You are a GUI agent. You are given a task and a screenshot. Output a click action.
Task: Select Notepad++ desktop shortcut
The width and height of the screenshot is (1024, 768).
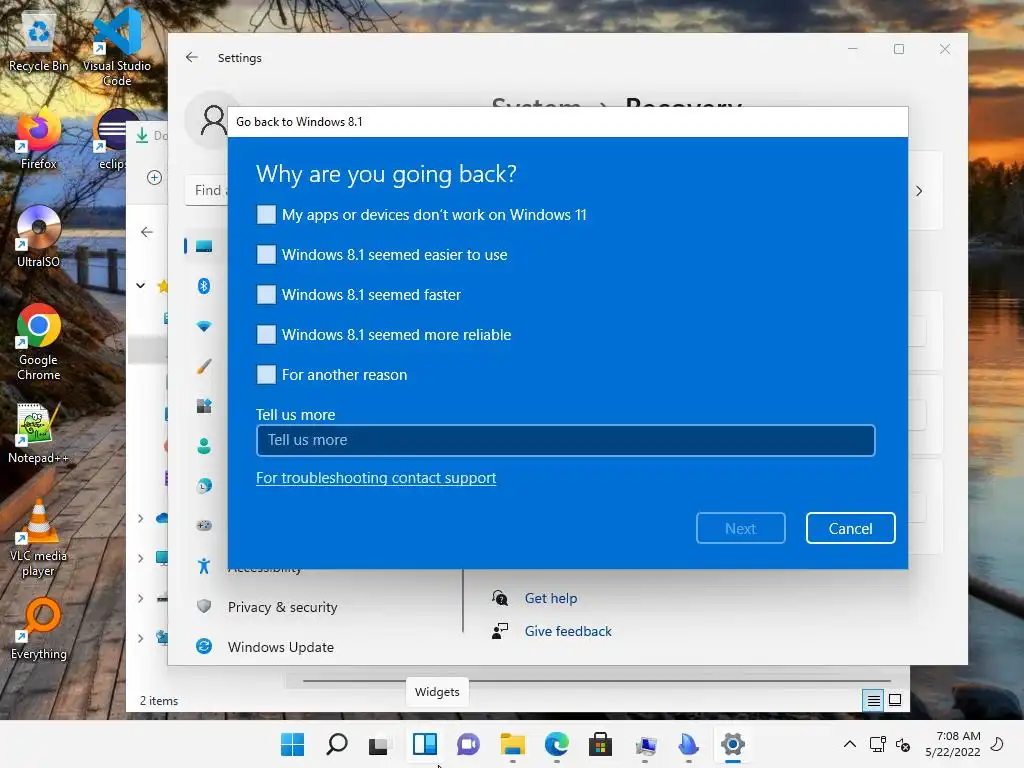pos(39,434)
